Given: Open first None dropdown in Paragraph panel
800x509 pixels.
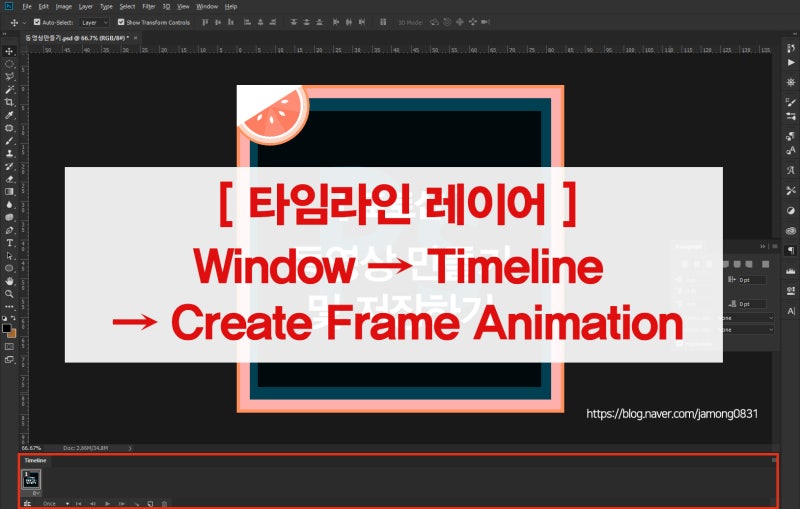Looking at the screenshot, I should point(746,318).
